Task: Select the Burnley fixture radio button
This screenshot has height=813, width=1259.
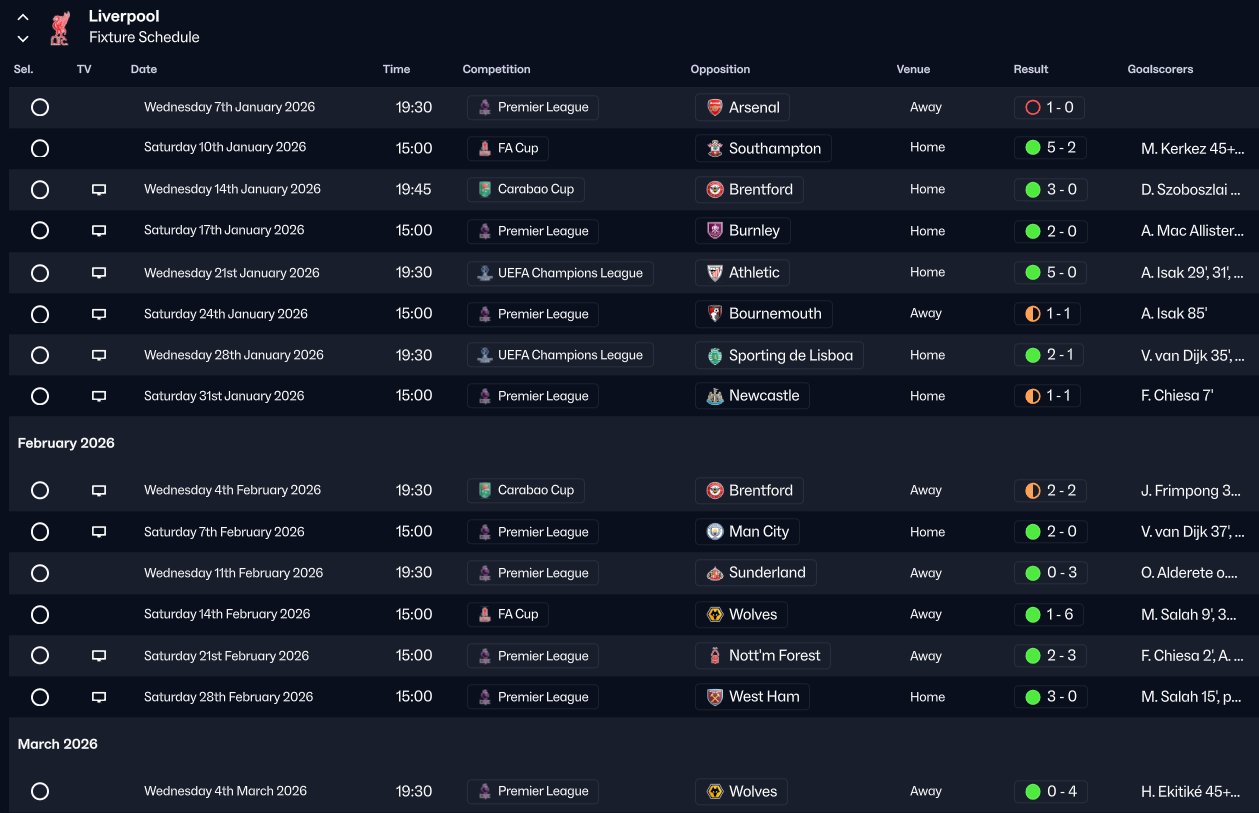Action: click(40, 231)
